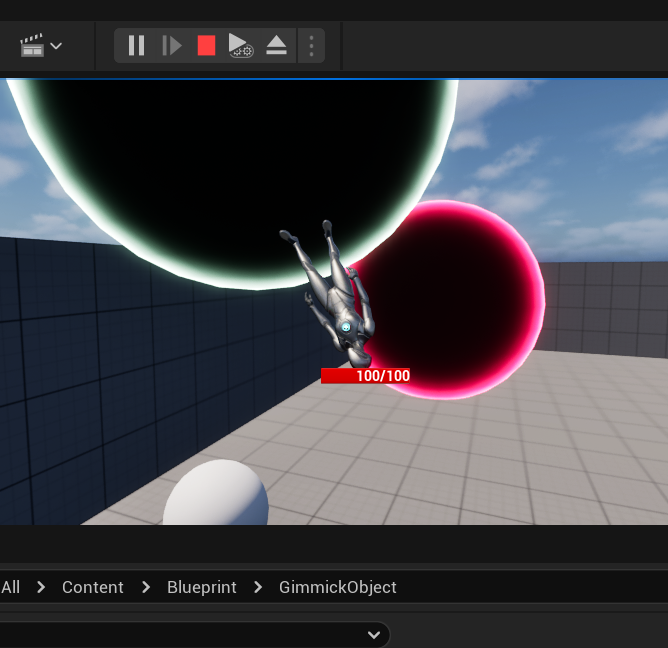668x648 pixels.
Task: Go to the All root in breadcrumb
Action: click(11, 587)
